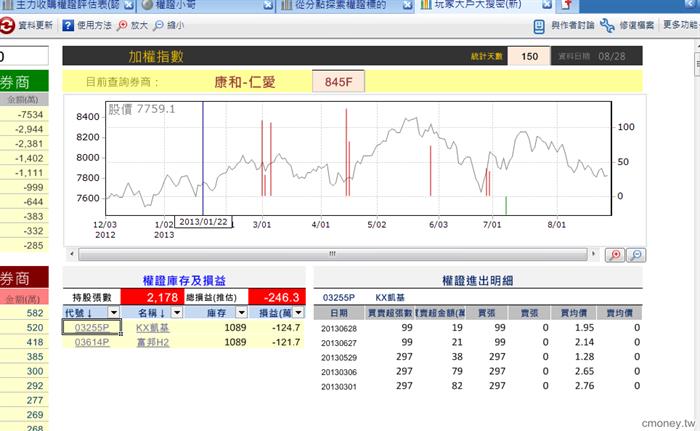The image size is (700, 431).
Task: Click the 買均價 value 2.76
Action: pyautogui.click(x=584, y=386)
